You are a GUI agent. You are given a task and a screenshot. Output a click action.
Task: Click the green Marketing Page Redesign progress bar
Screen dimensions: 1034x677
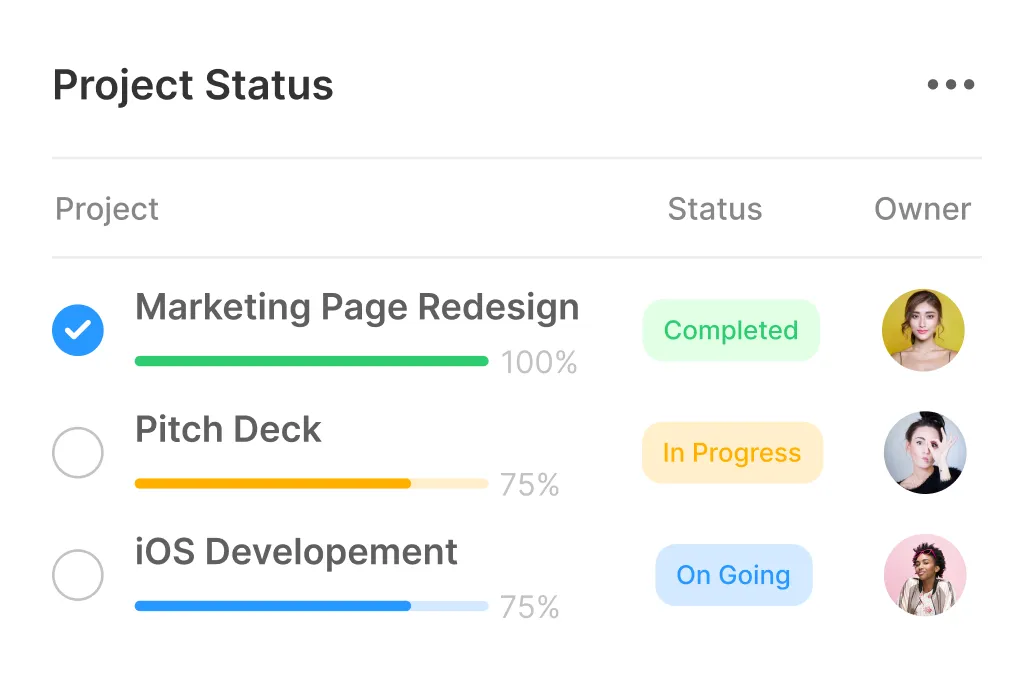click(311, 361)
